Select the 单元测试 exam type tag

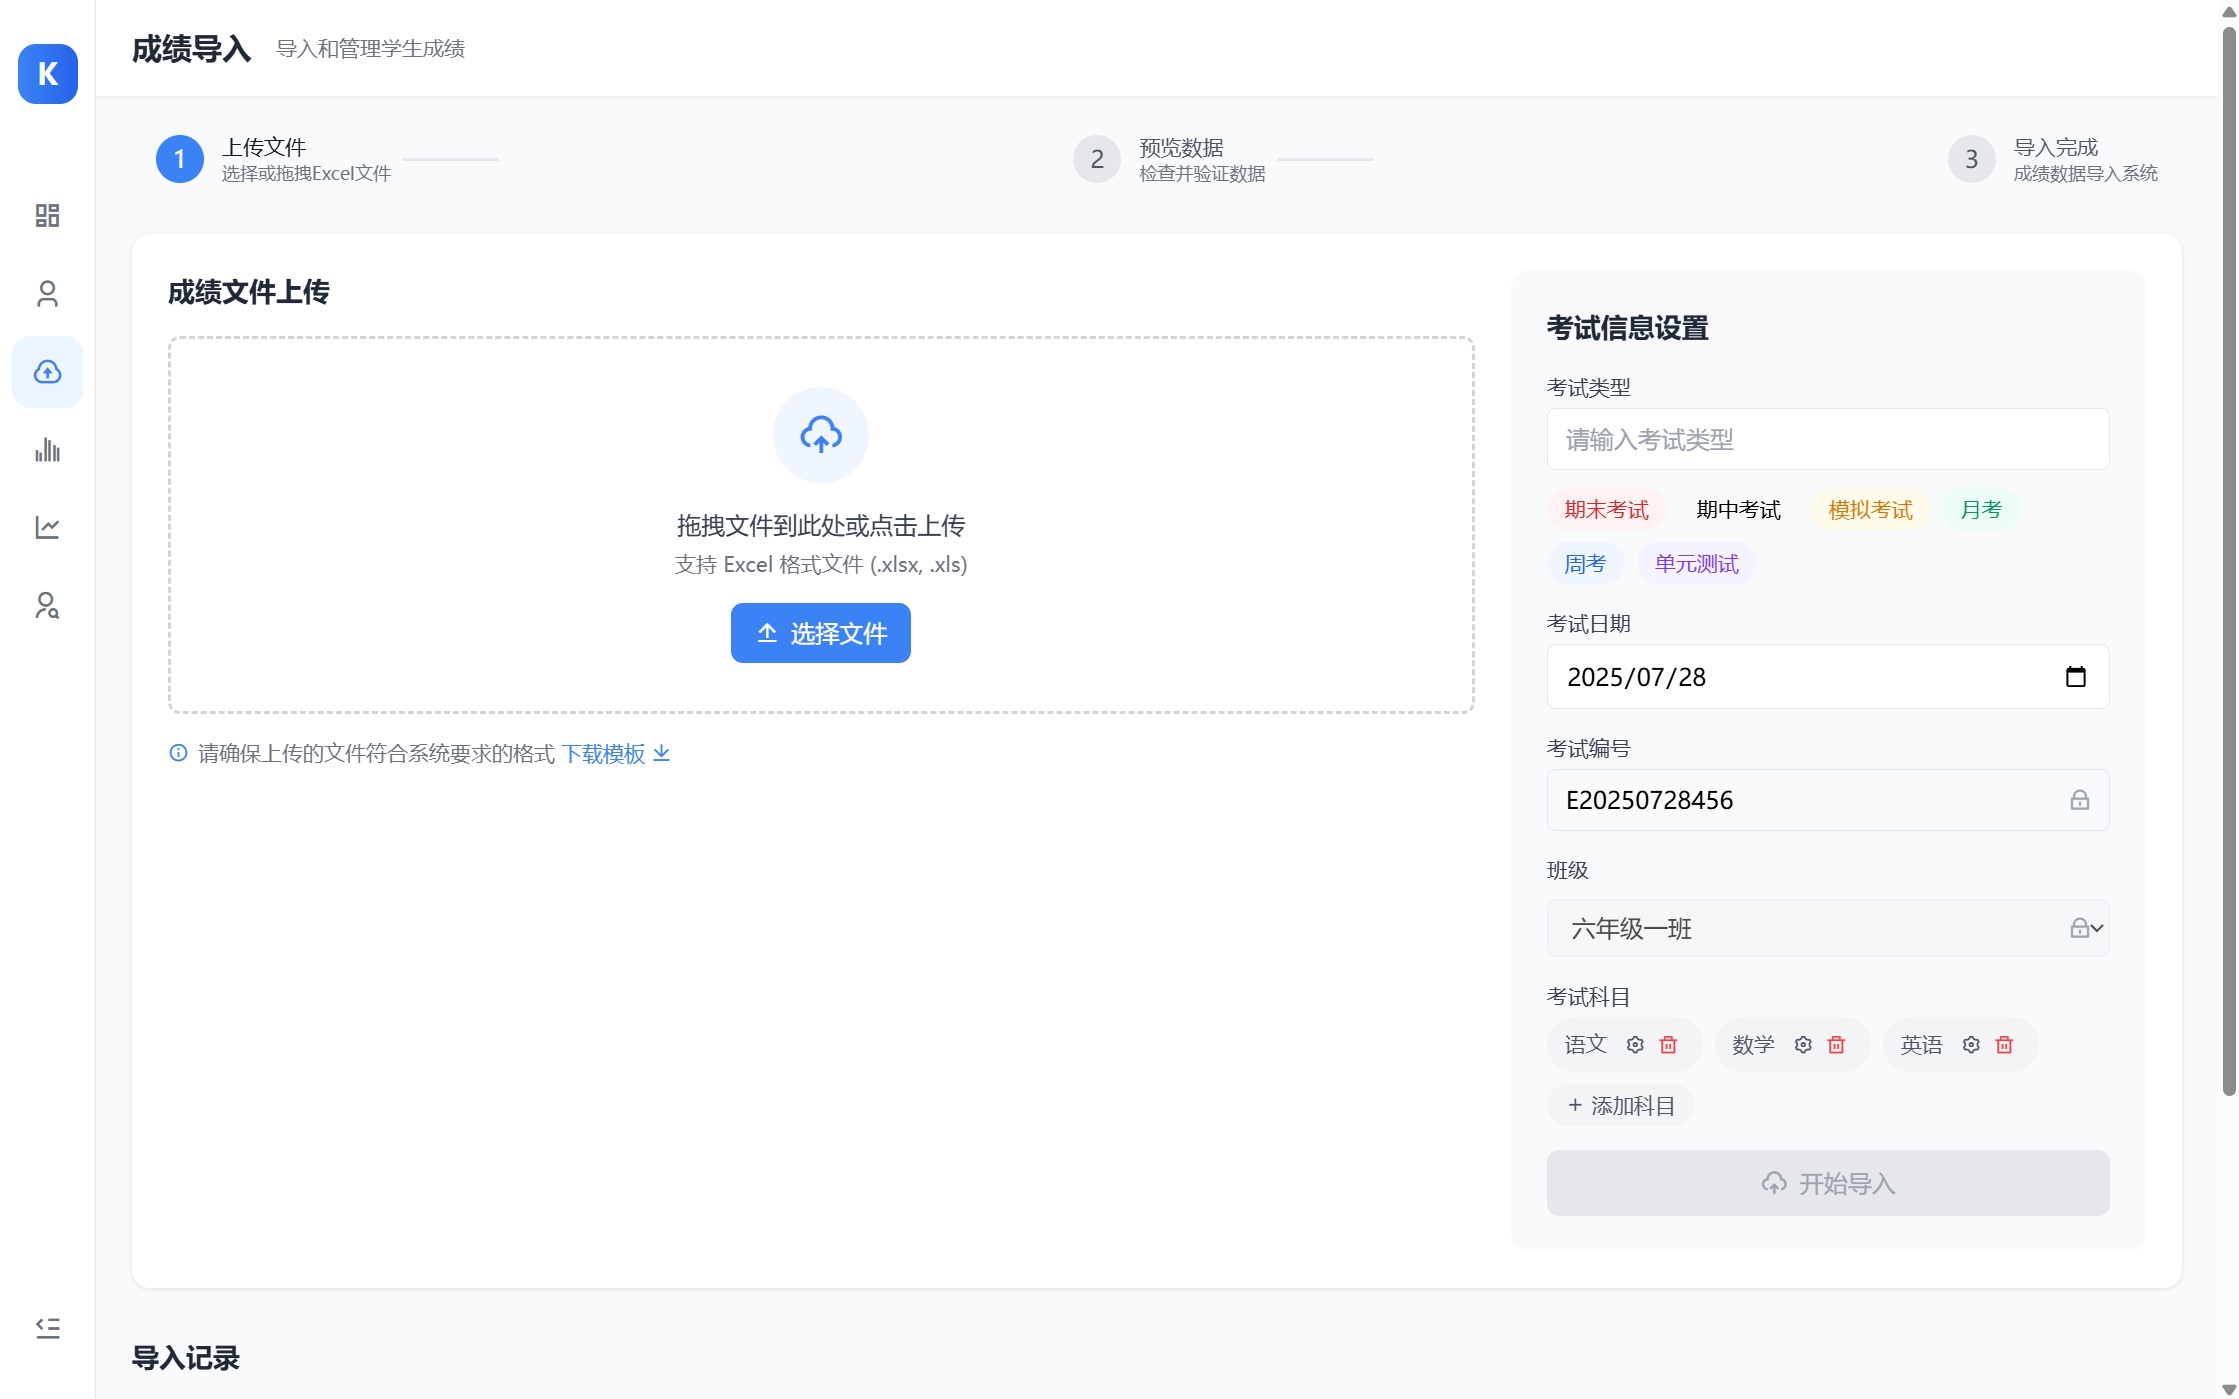coord(1697,563)
